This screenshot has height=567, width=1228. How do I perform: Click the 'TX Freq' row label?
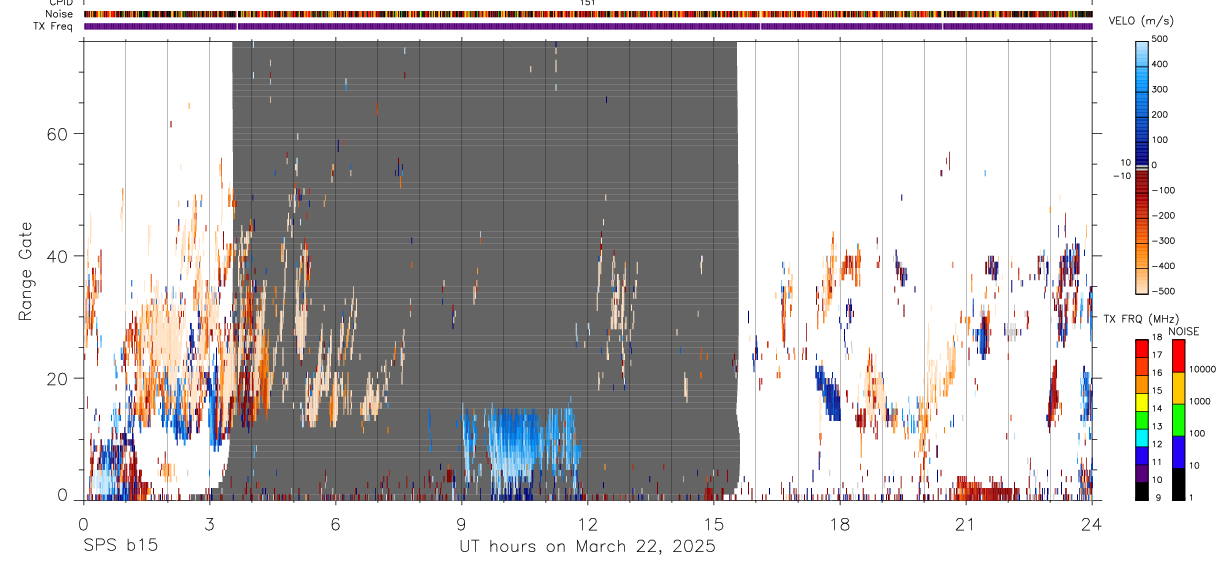[54, 26]
